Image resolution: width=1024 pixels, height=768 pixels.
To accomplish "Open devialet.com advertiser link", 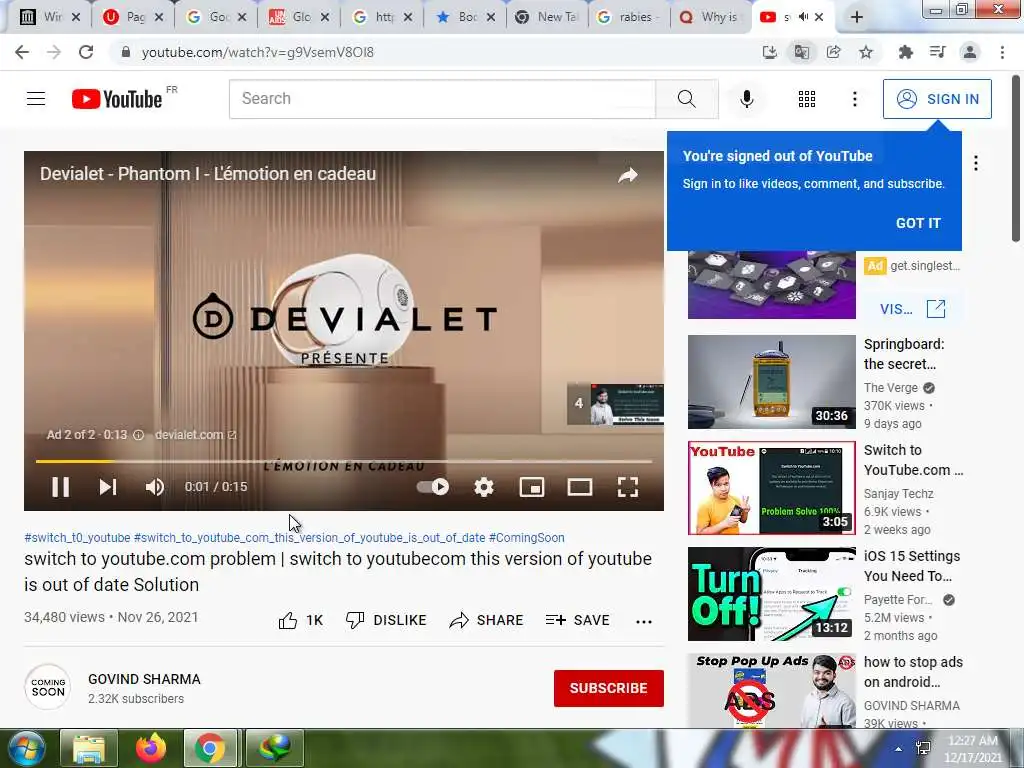I will point(195,434).
